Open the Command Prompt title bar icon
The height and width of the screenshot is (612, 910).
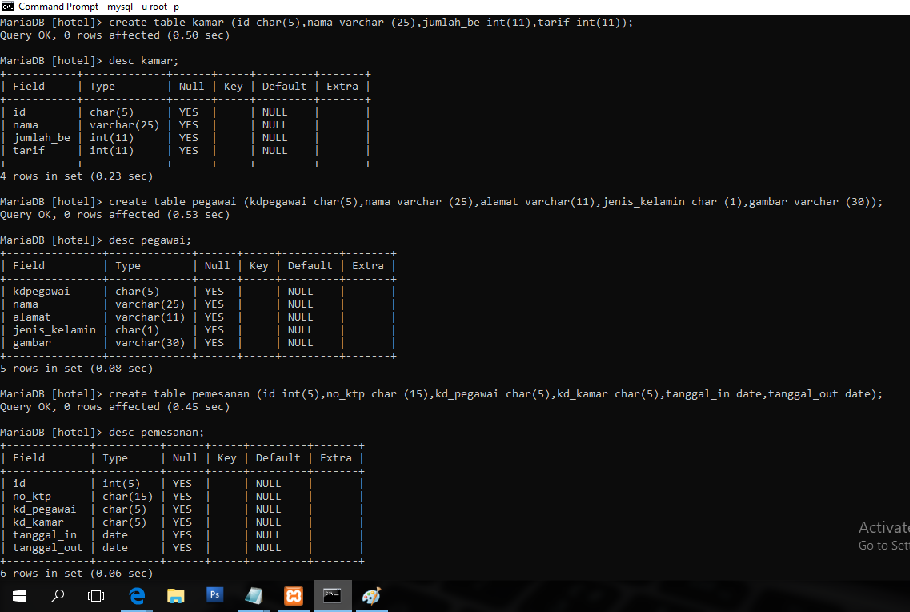pos(7,6)
